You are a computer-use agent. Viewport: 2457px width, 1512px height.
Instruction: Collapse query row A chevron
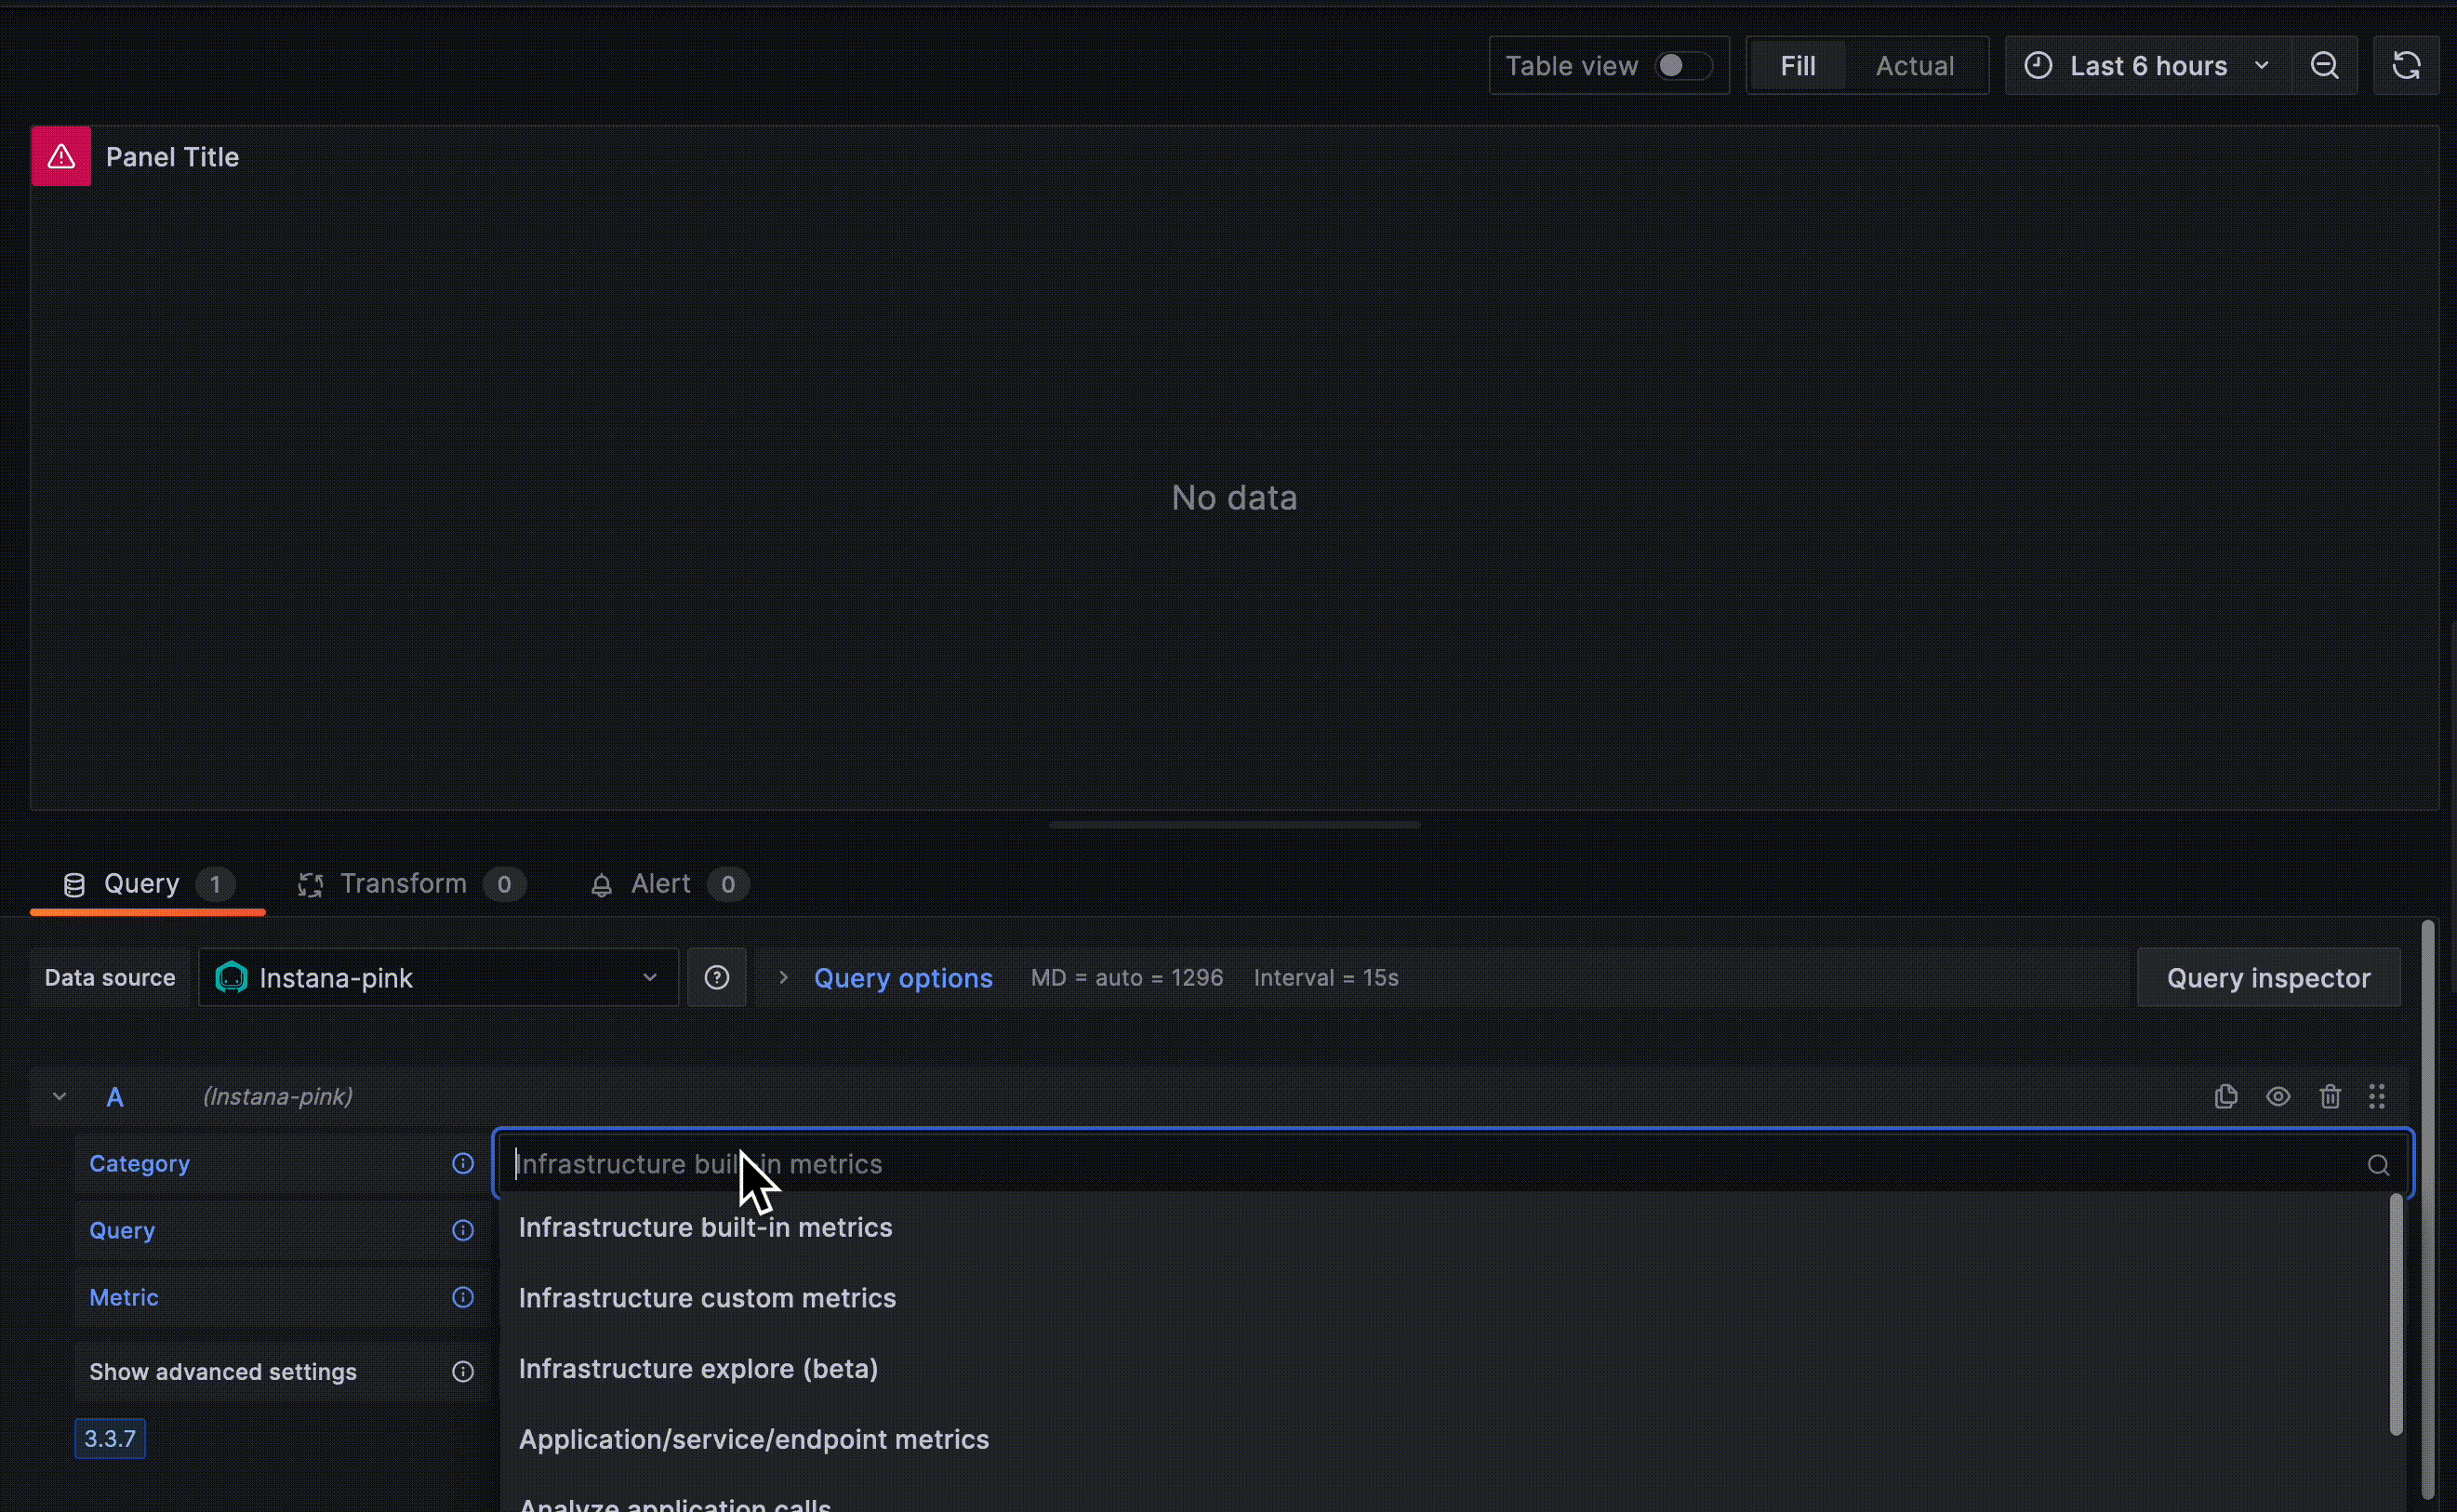(60, 1096)
